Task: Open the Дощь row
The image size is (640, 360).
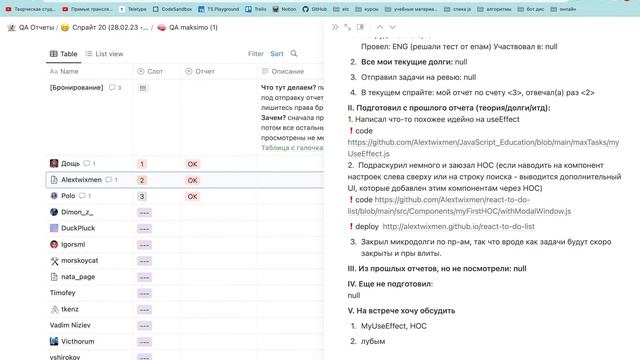Action: click(x=70, y=164)
